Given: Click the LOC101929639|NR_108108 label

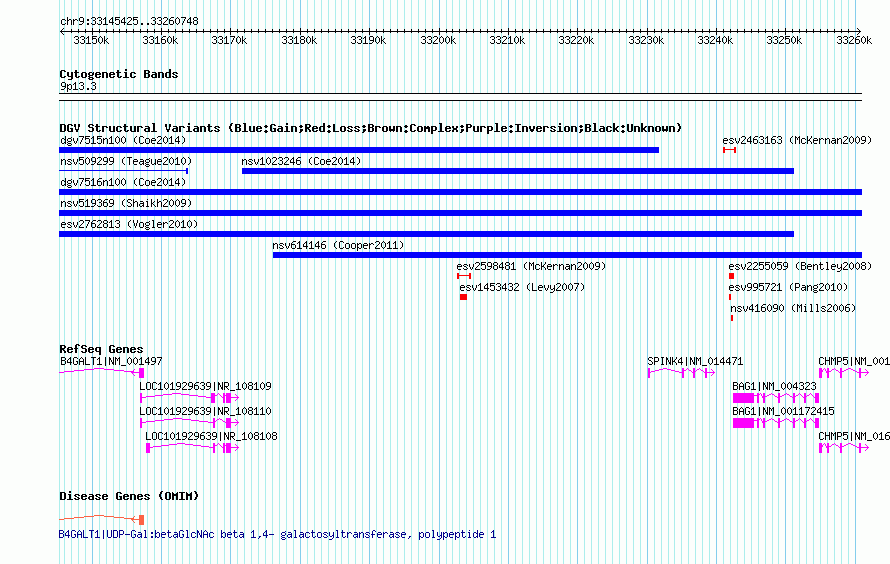Looking at the screenshot, I should click(211, 436).
